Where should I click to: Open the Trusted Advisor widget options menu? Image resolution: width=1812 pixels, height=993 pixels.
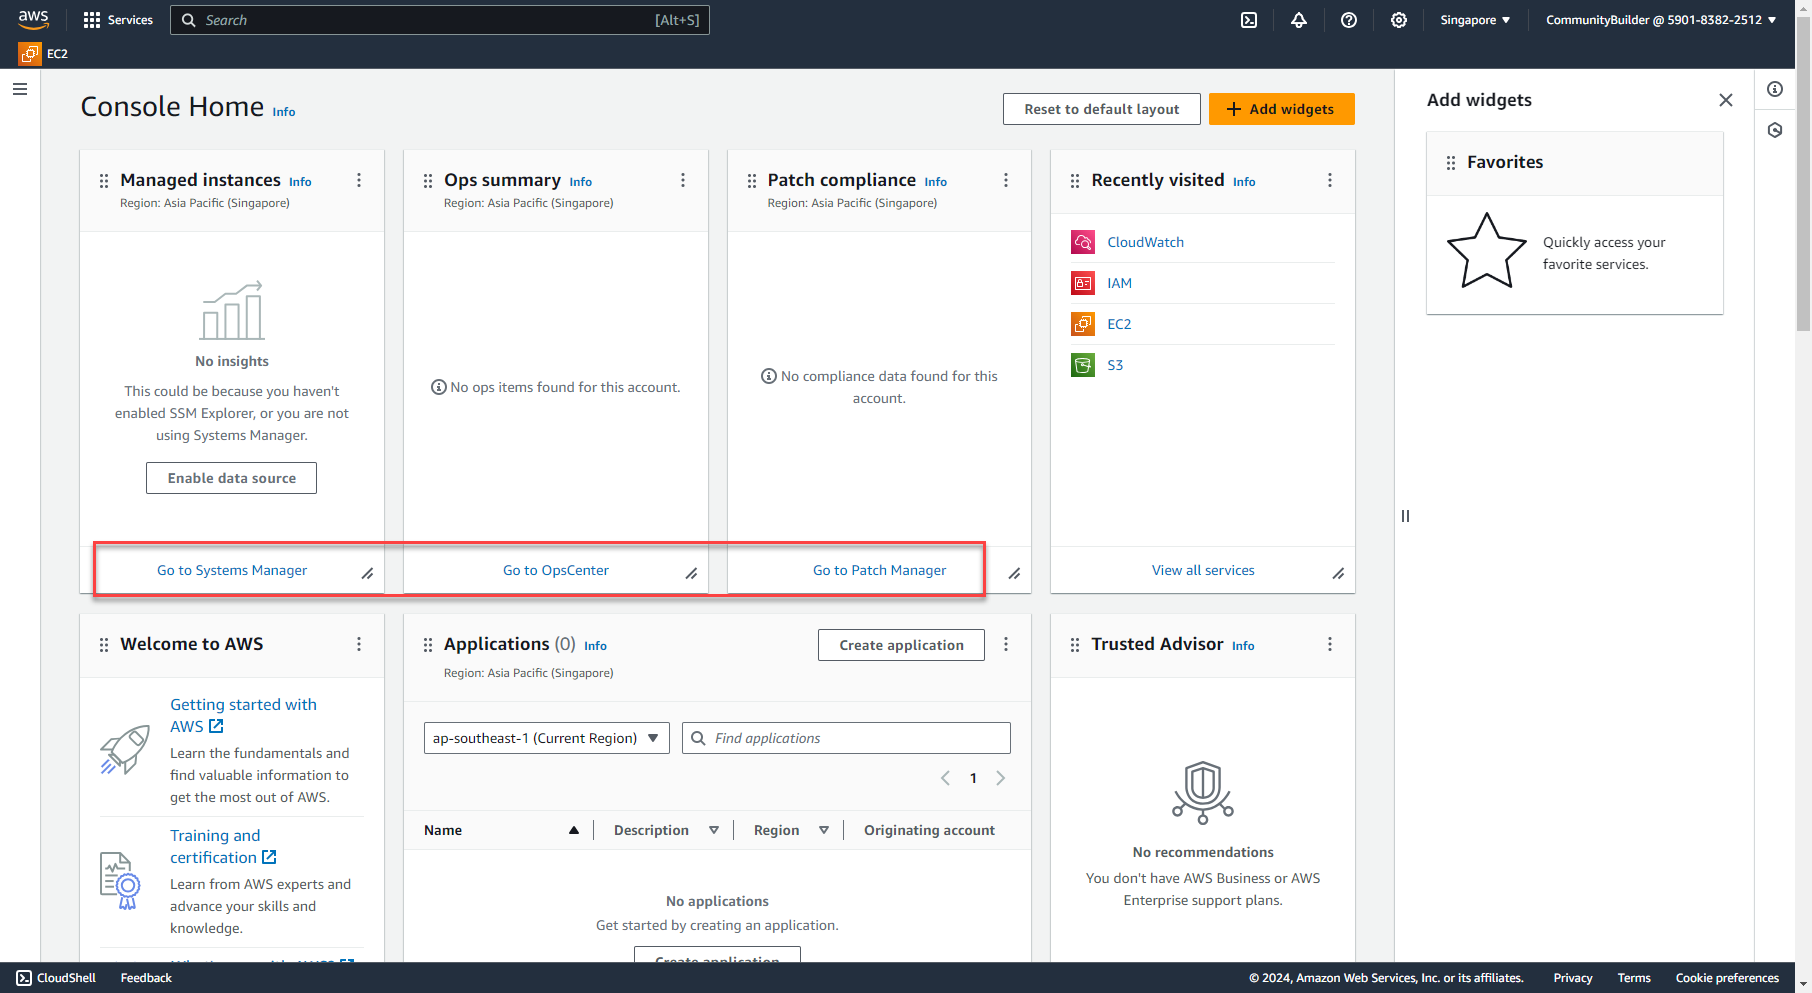[x=1330, y=644]
